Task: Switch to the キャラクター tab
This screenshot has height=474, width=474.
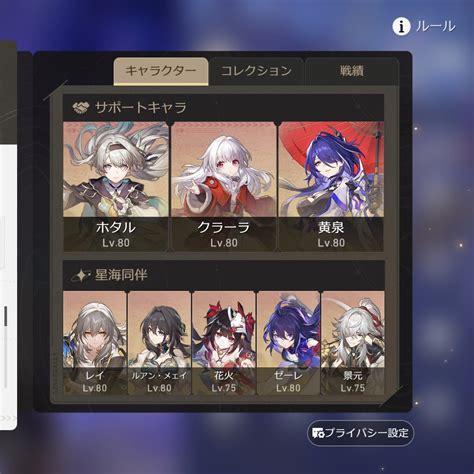Action: click(161, 71)
